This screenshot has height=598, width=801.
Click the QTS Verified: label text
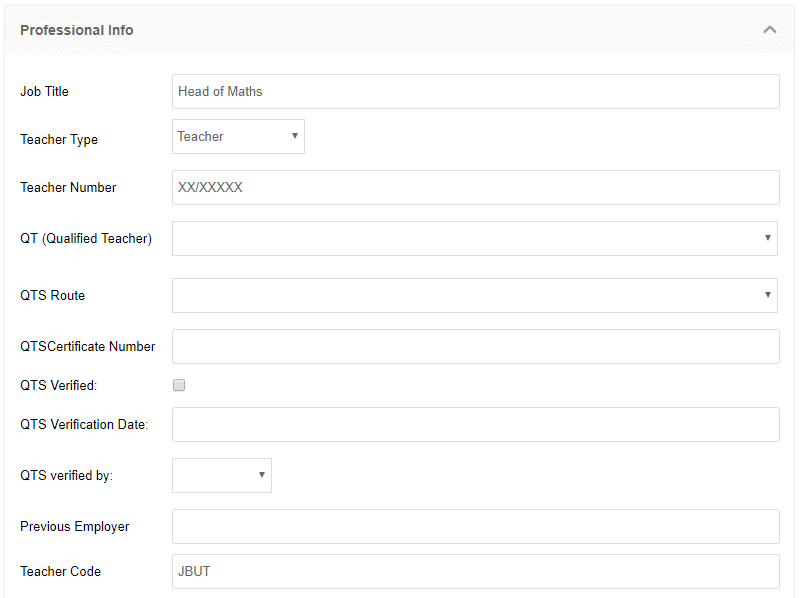[x=58, y=385]
